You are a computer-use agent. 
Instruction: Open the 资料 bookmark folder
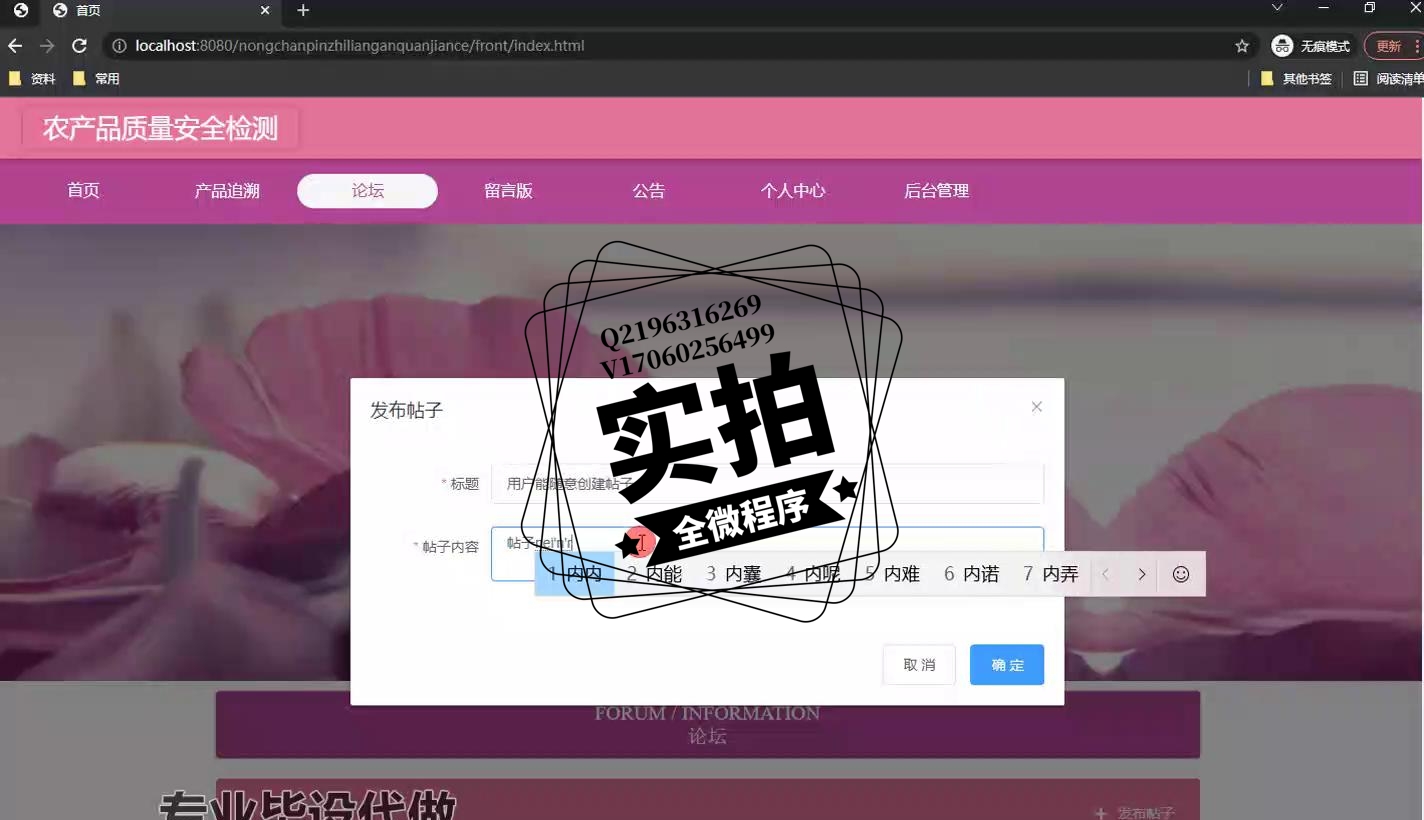point(32,78)
